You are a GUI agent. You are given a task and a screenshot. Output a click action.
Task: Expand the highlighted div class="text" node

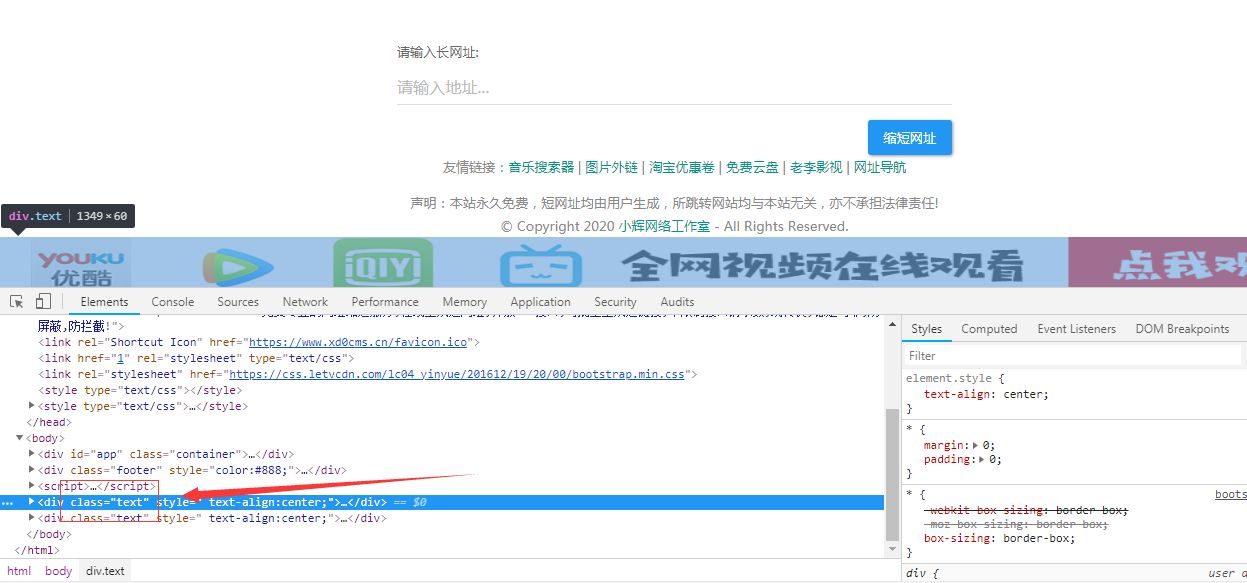coord(32,502)
